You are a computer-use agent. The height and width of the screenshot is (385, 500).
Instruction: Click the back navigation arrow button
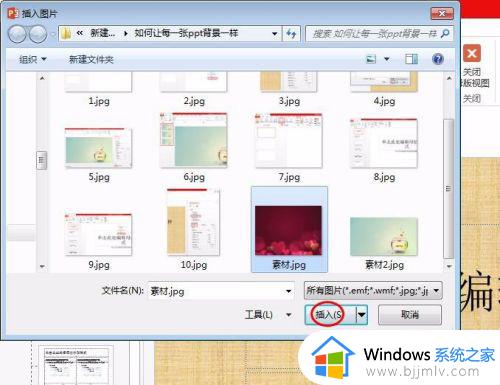(17, 34)
